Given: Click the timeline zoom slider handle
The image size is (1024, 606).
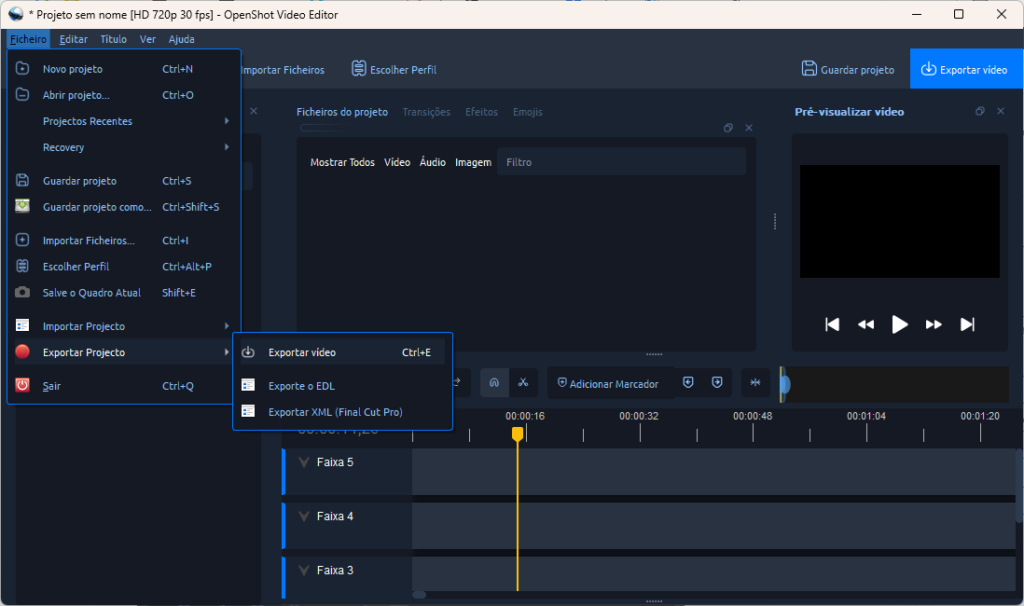Looking at the screenshot, I should coord(785,384).
